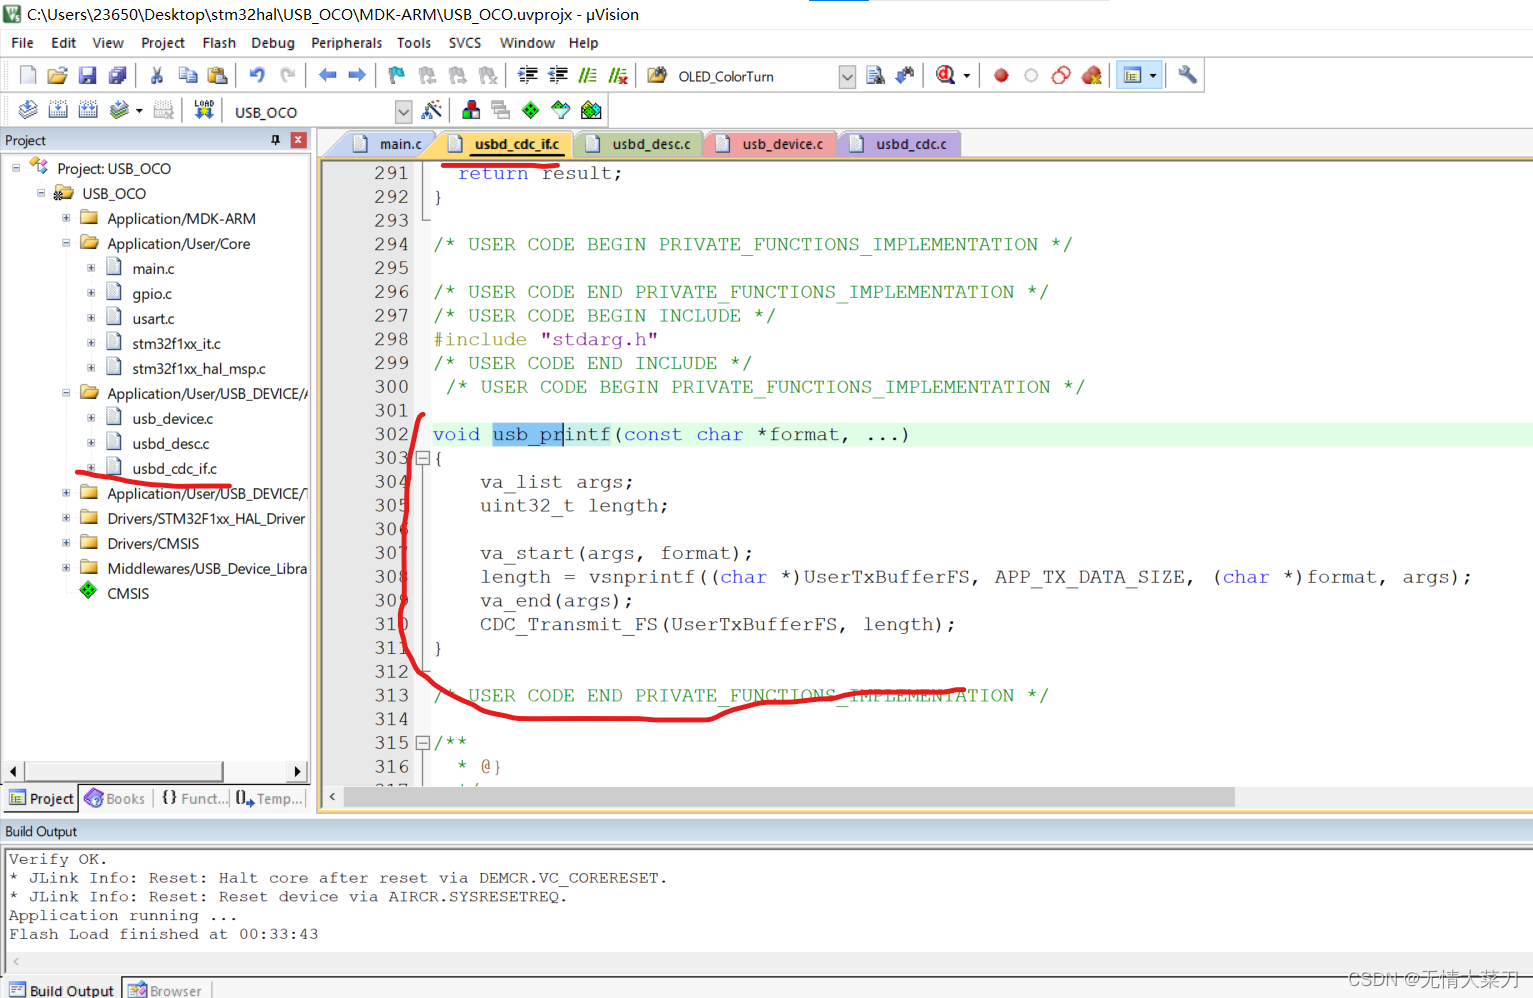
Task: Kill all breakpoints icon
Action: 1091,75
